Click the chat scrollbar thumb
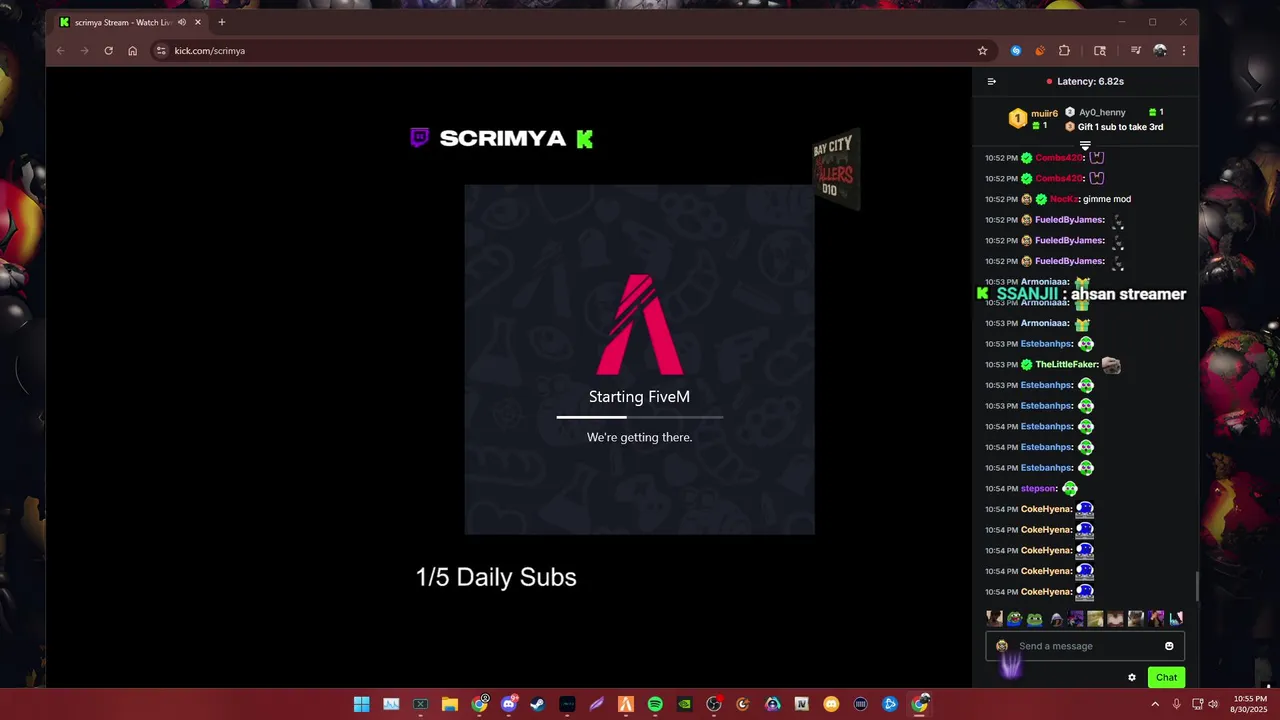This screenshot has height=720, width=1280. (1196, 586)
